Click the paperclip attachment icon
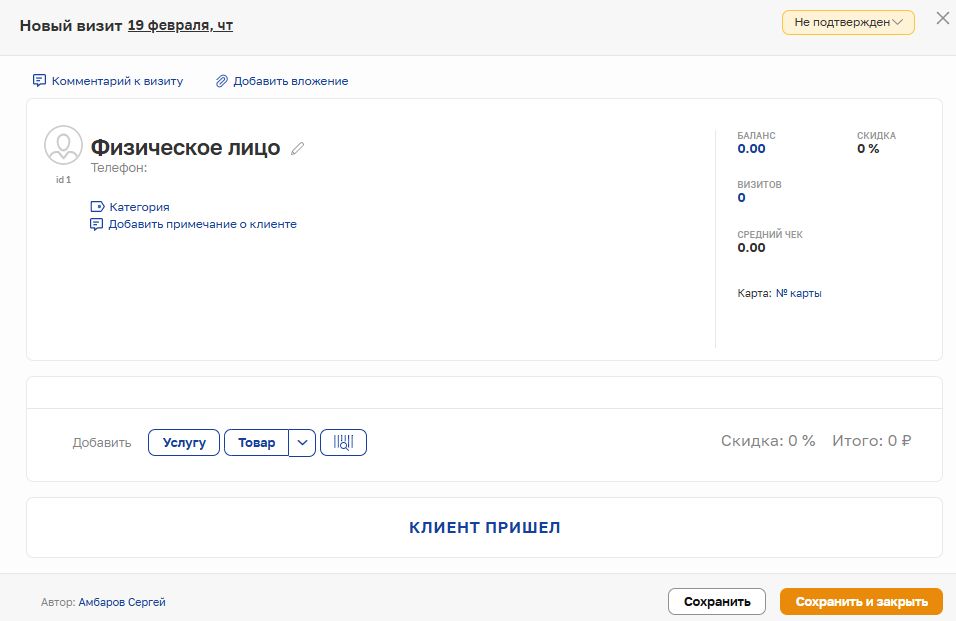Viewport: 956px width, 621px height. click(x=222, y=81)
